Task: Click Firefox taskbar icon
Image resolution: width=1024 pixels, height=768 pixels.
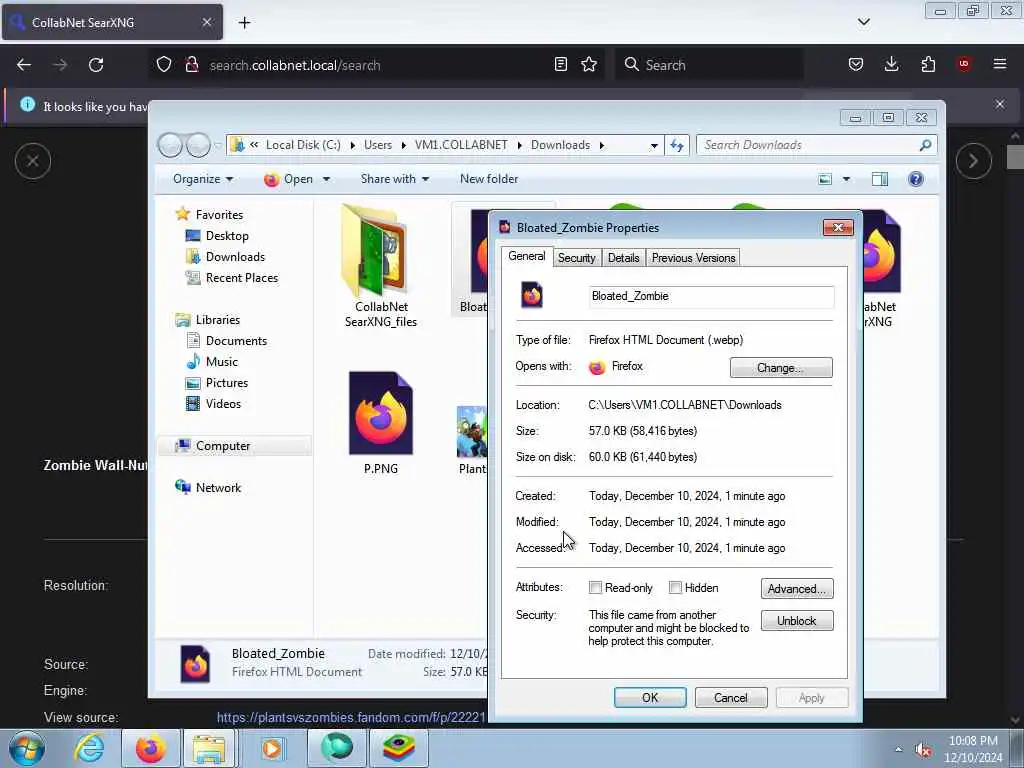Action: [150, 748]
